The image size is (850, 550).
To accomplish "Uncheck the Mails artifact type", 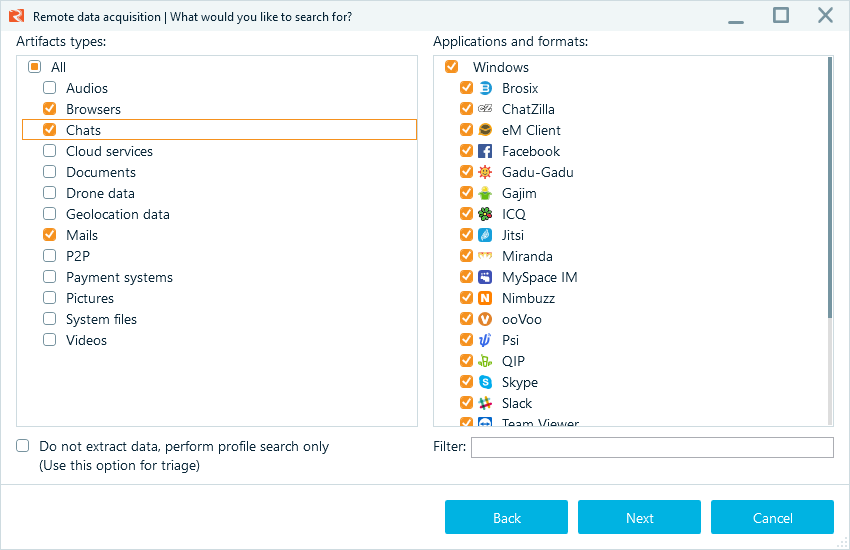I will pyautogui.click(x=49, y=235).
